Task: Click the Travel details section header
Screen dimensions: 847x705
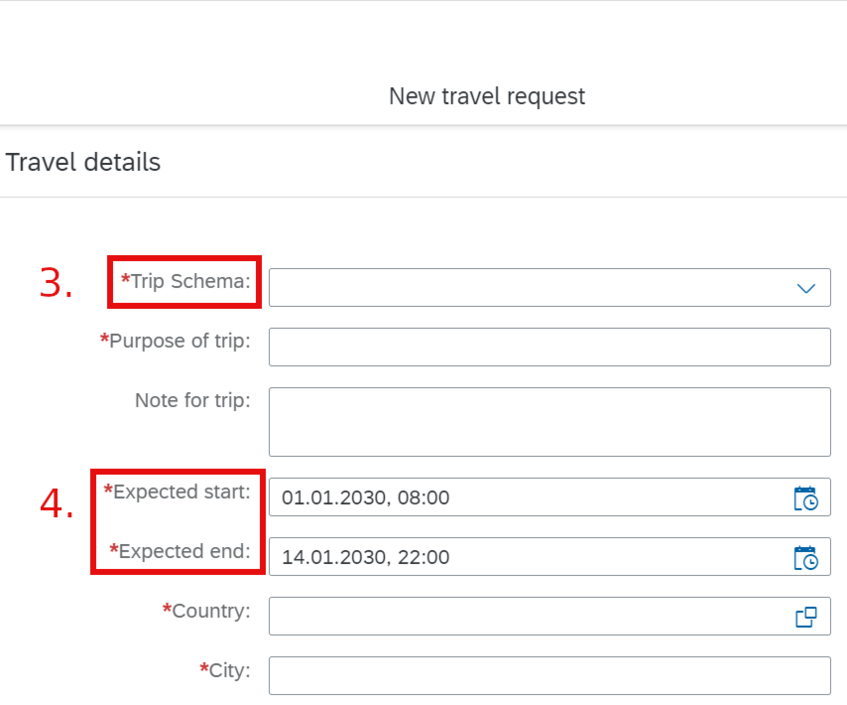Action: tap(83, 162)
